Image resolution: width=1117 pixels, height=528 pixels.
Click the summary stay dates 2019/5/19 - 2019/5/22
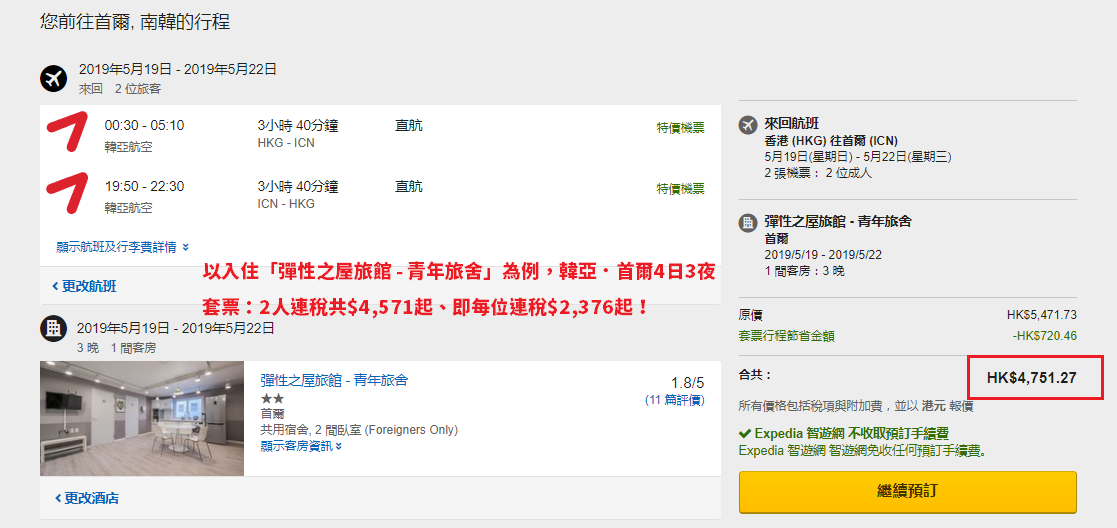824,255
